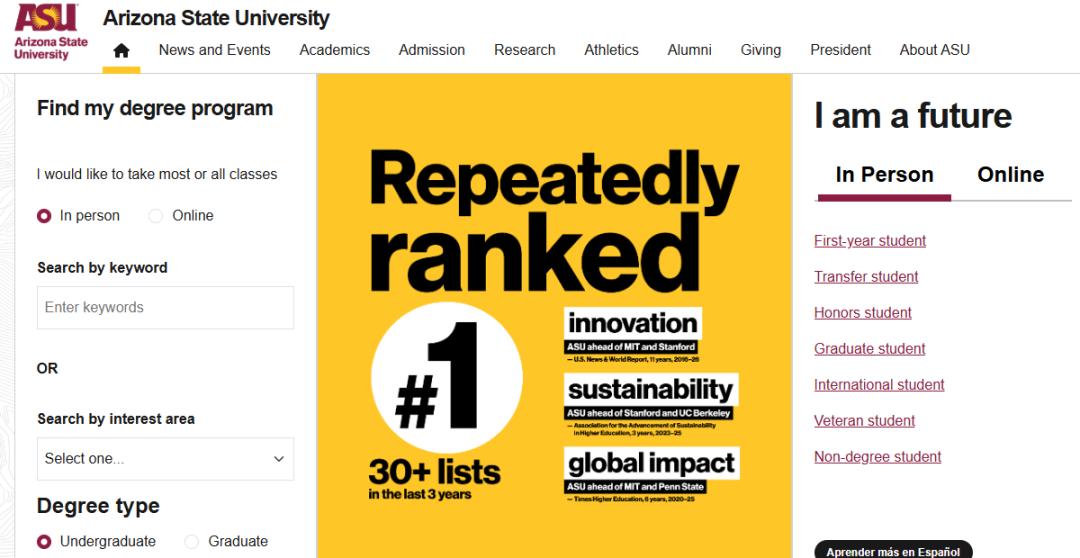Open the International student link
This screenshot has height=558, width=1080.
879,385
